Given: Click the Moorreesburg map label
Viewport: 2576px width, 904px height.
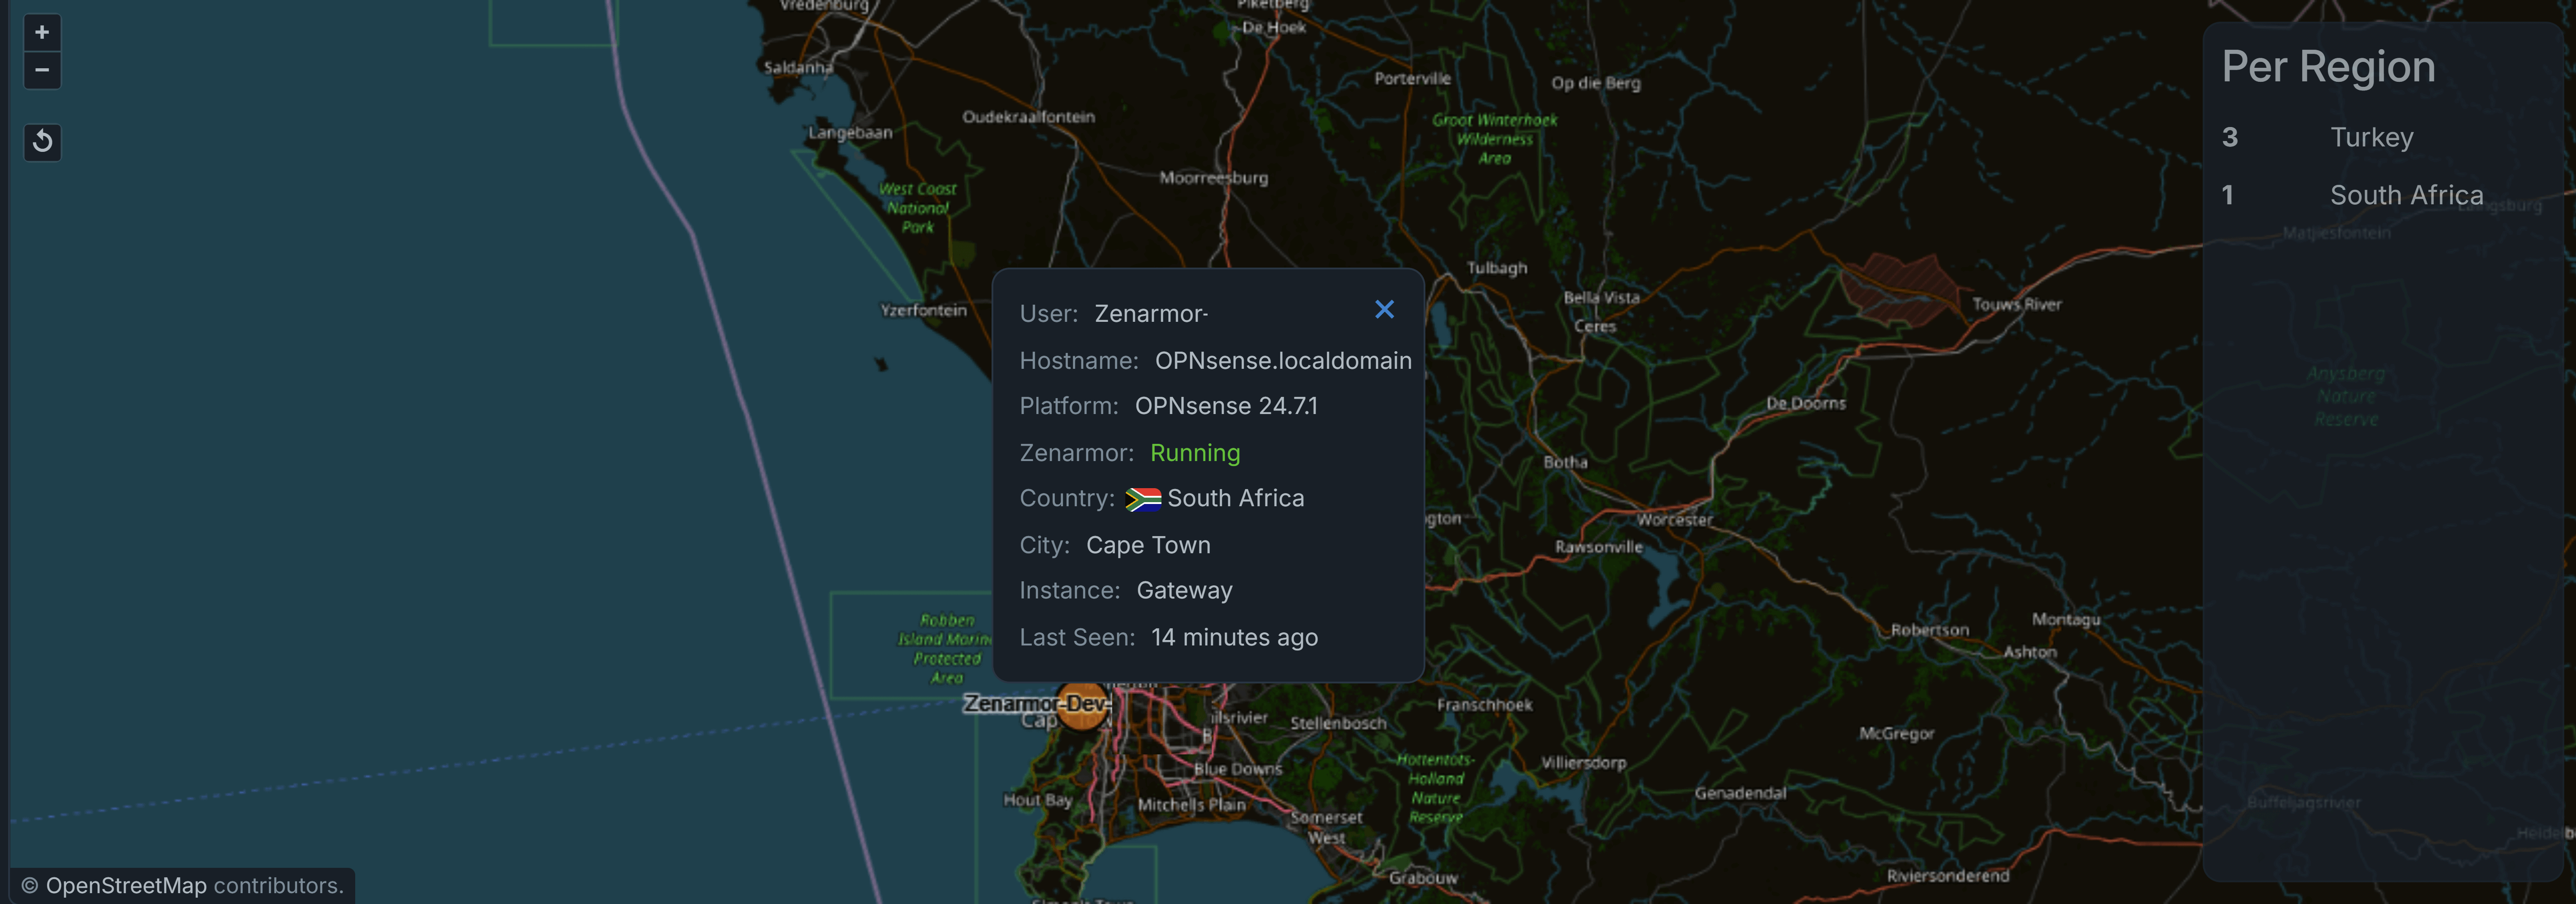Looking at the screenshot, I should point(1213,178).
